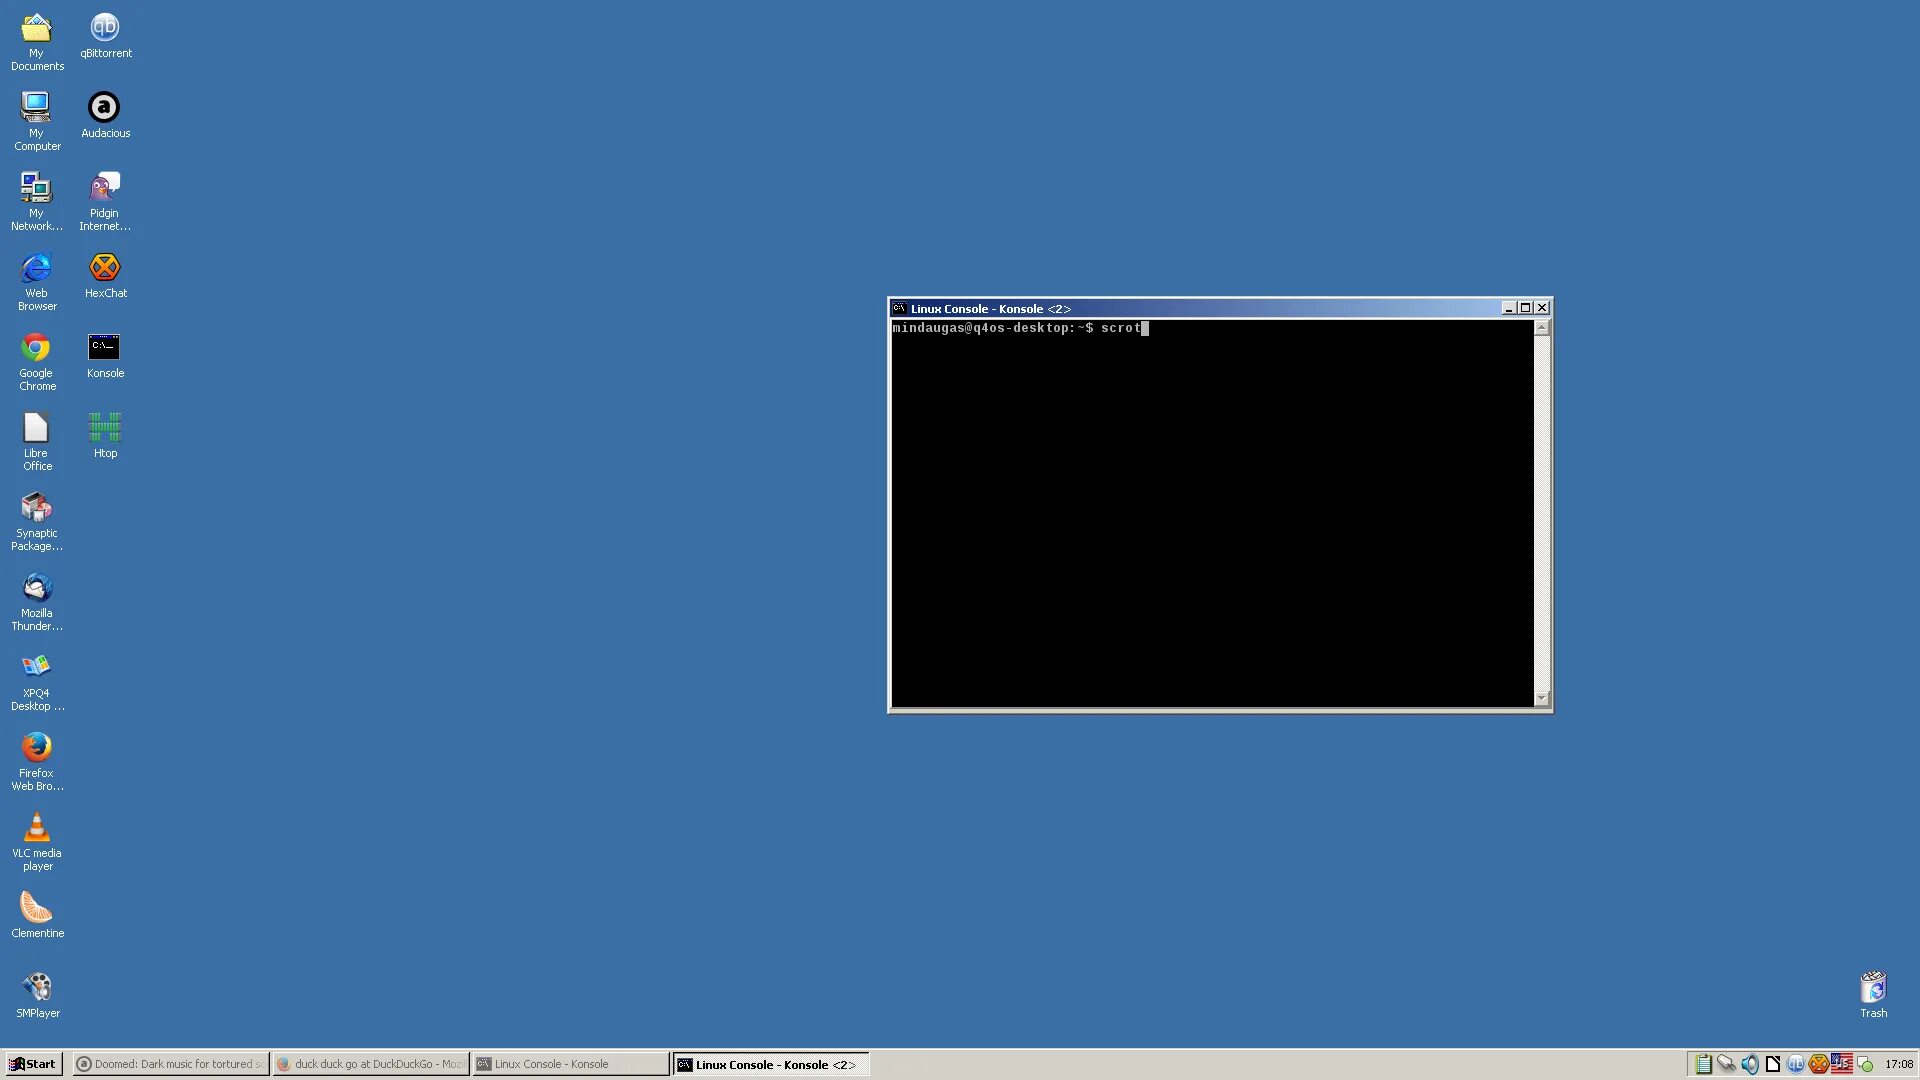Click the volume speaker tray icon
1920x1080 pixels.
coord(1749,1064)
